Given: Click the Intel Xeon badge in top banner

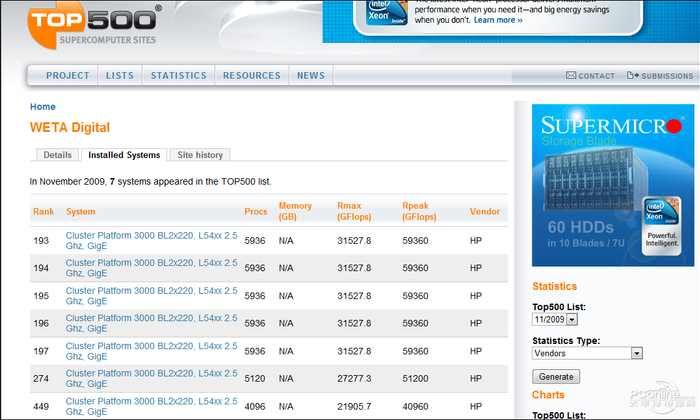Looking at the screenshot, I should 387,12.
